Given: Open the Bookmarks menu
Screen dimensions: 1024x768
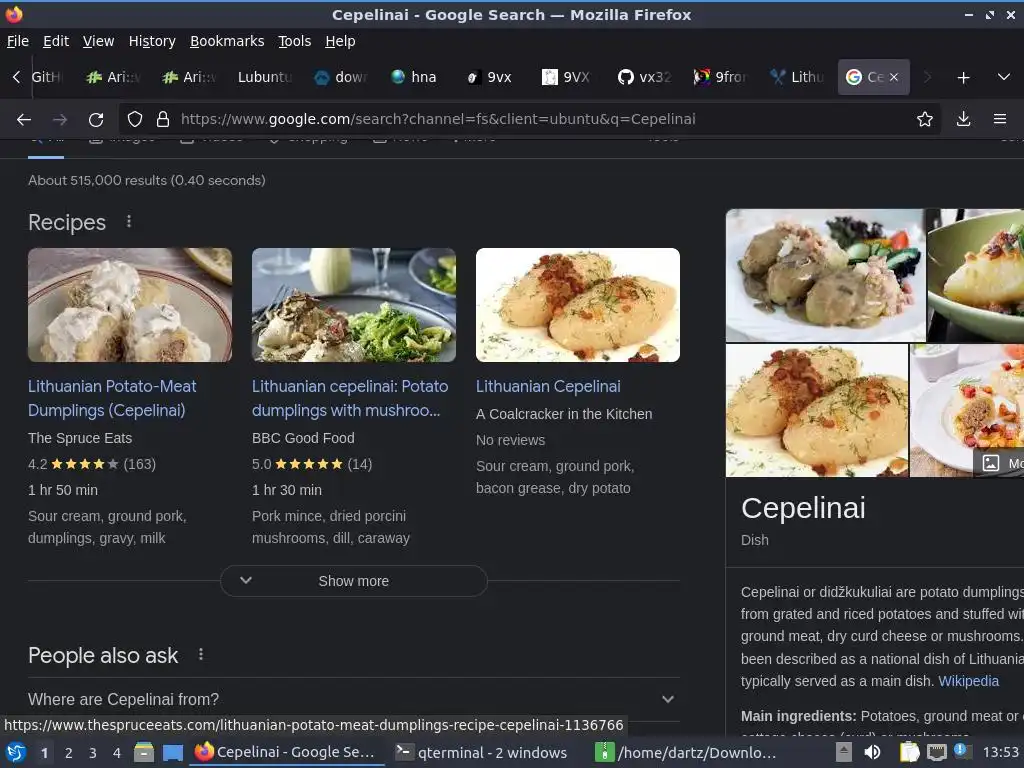Looking at the screenshot, I should 227,41.
